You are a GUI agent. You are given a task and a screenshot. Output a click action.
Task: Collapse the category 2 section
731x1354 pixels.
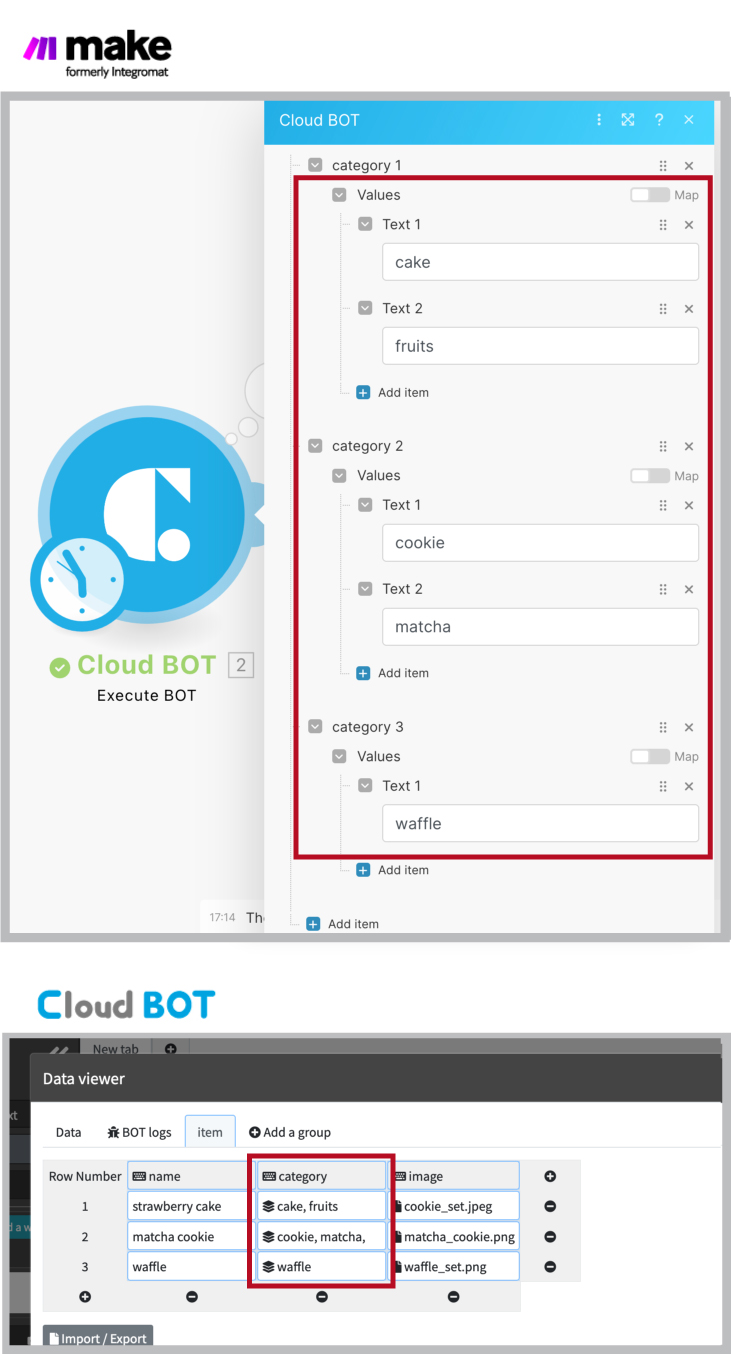[x=315, y=447]
